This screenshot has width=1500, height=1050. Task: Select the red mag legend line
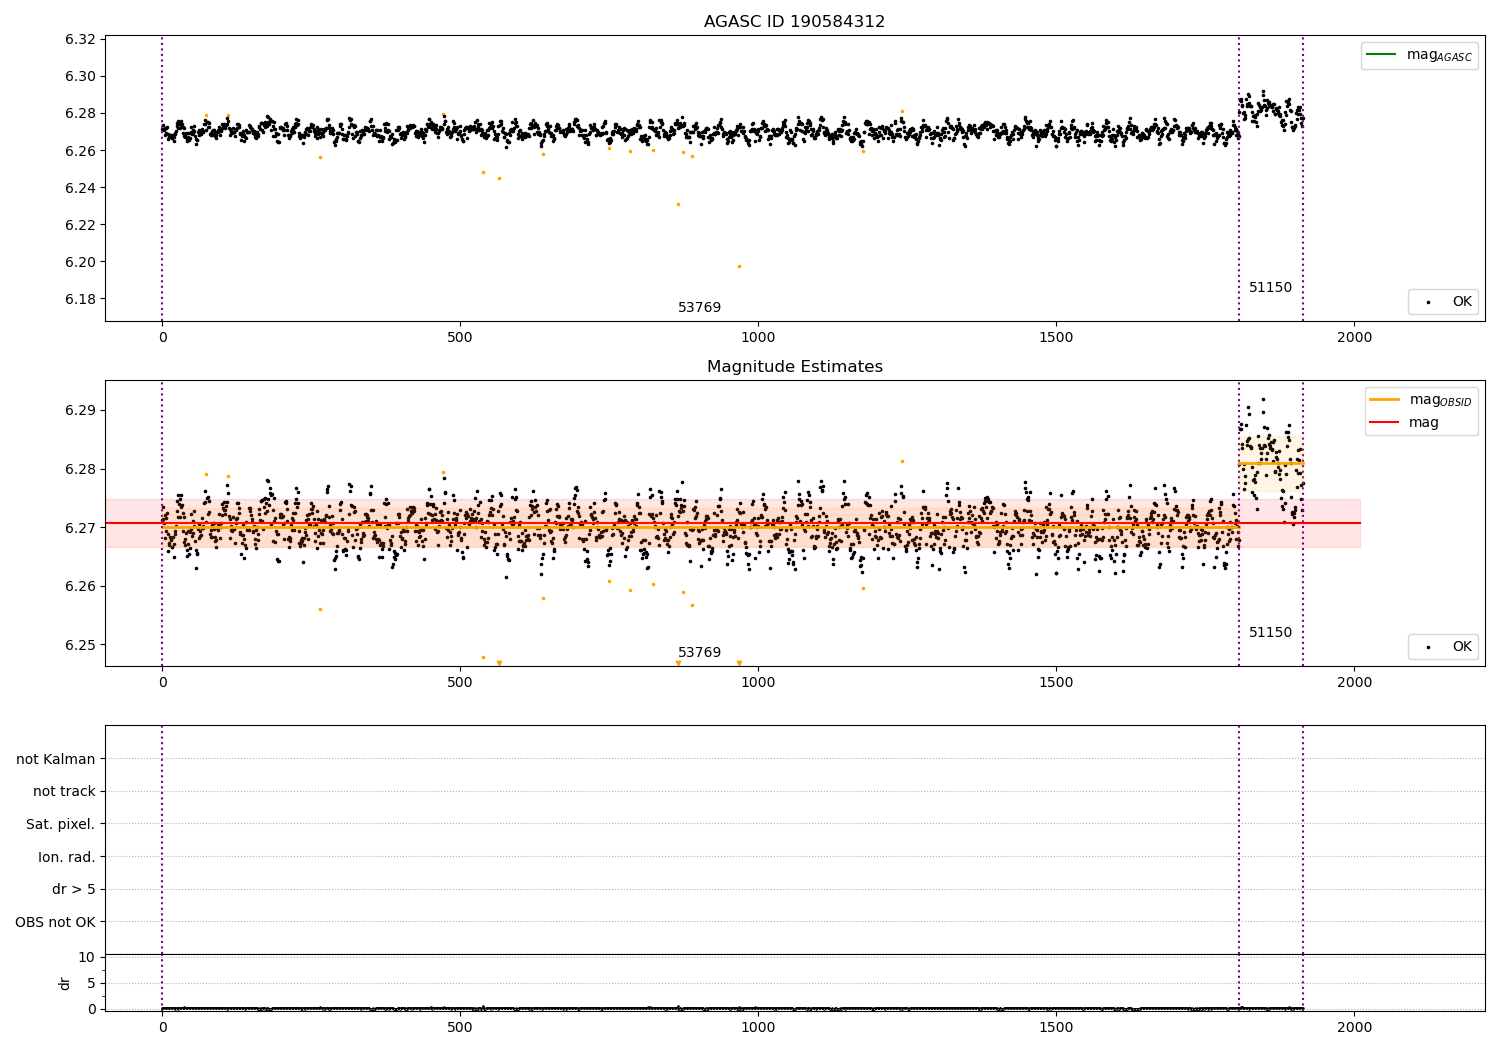tap(1385, 423)
